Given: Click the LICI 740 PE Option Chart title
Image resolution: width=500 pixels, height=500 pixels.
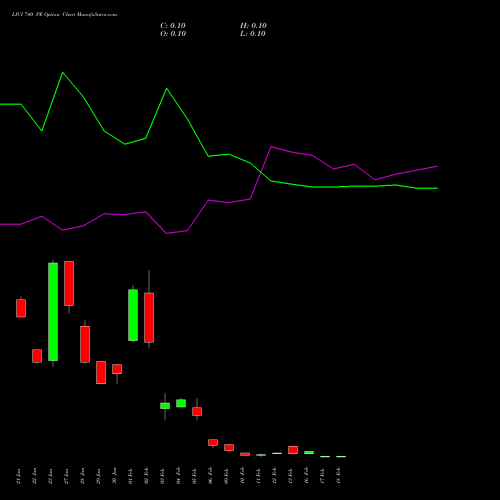Looking at the screenshot, I should tap(64, 15).
